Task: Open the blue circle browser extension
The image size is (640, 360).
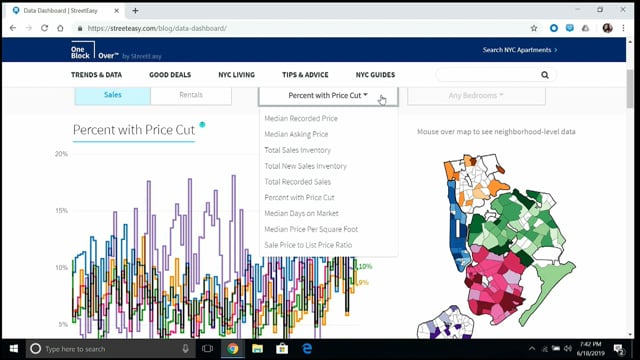Action: (x=554, y=28)
